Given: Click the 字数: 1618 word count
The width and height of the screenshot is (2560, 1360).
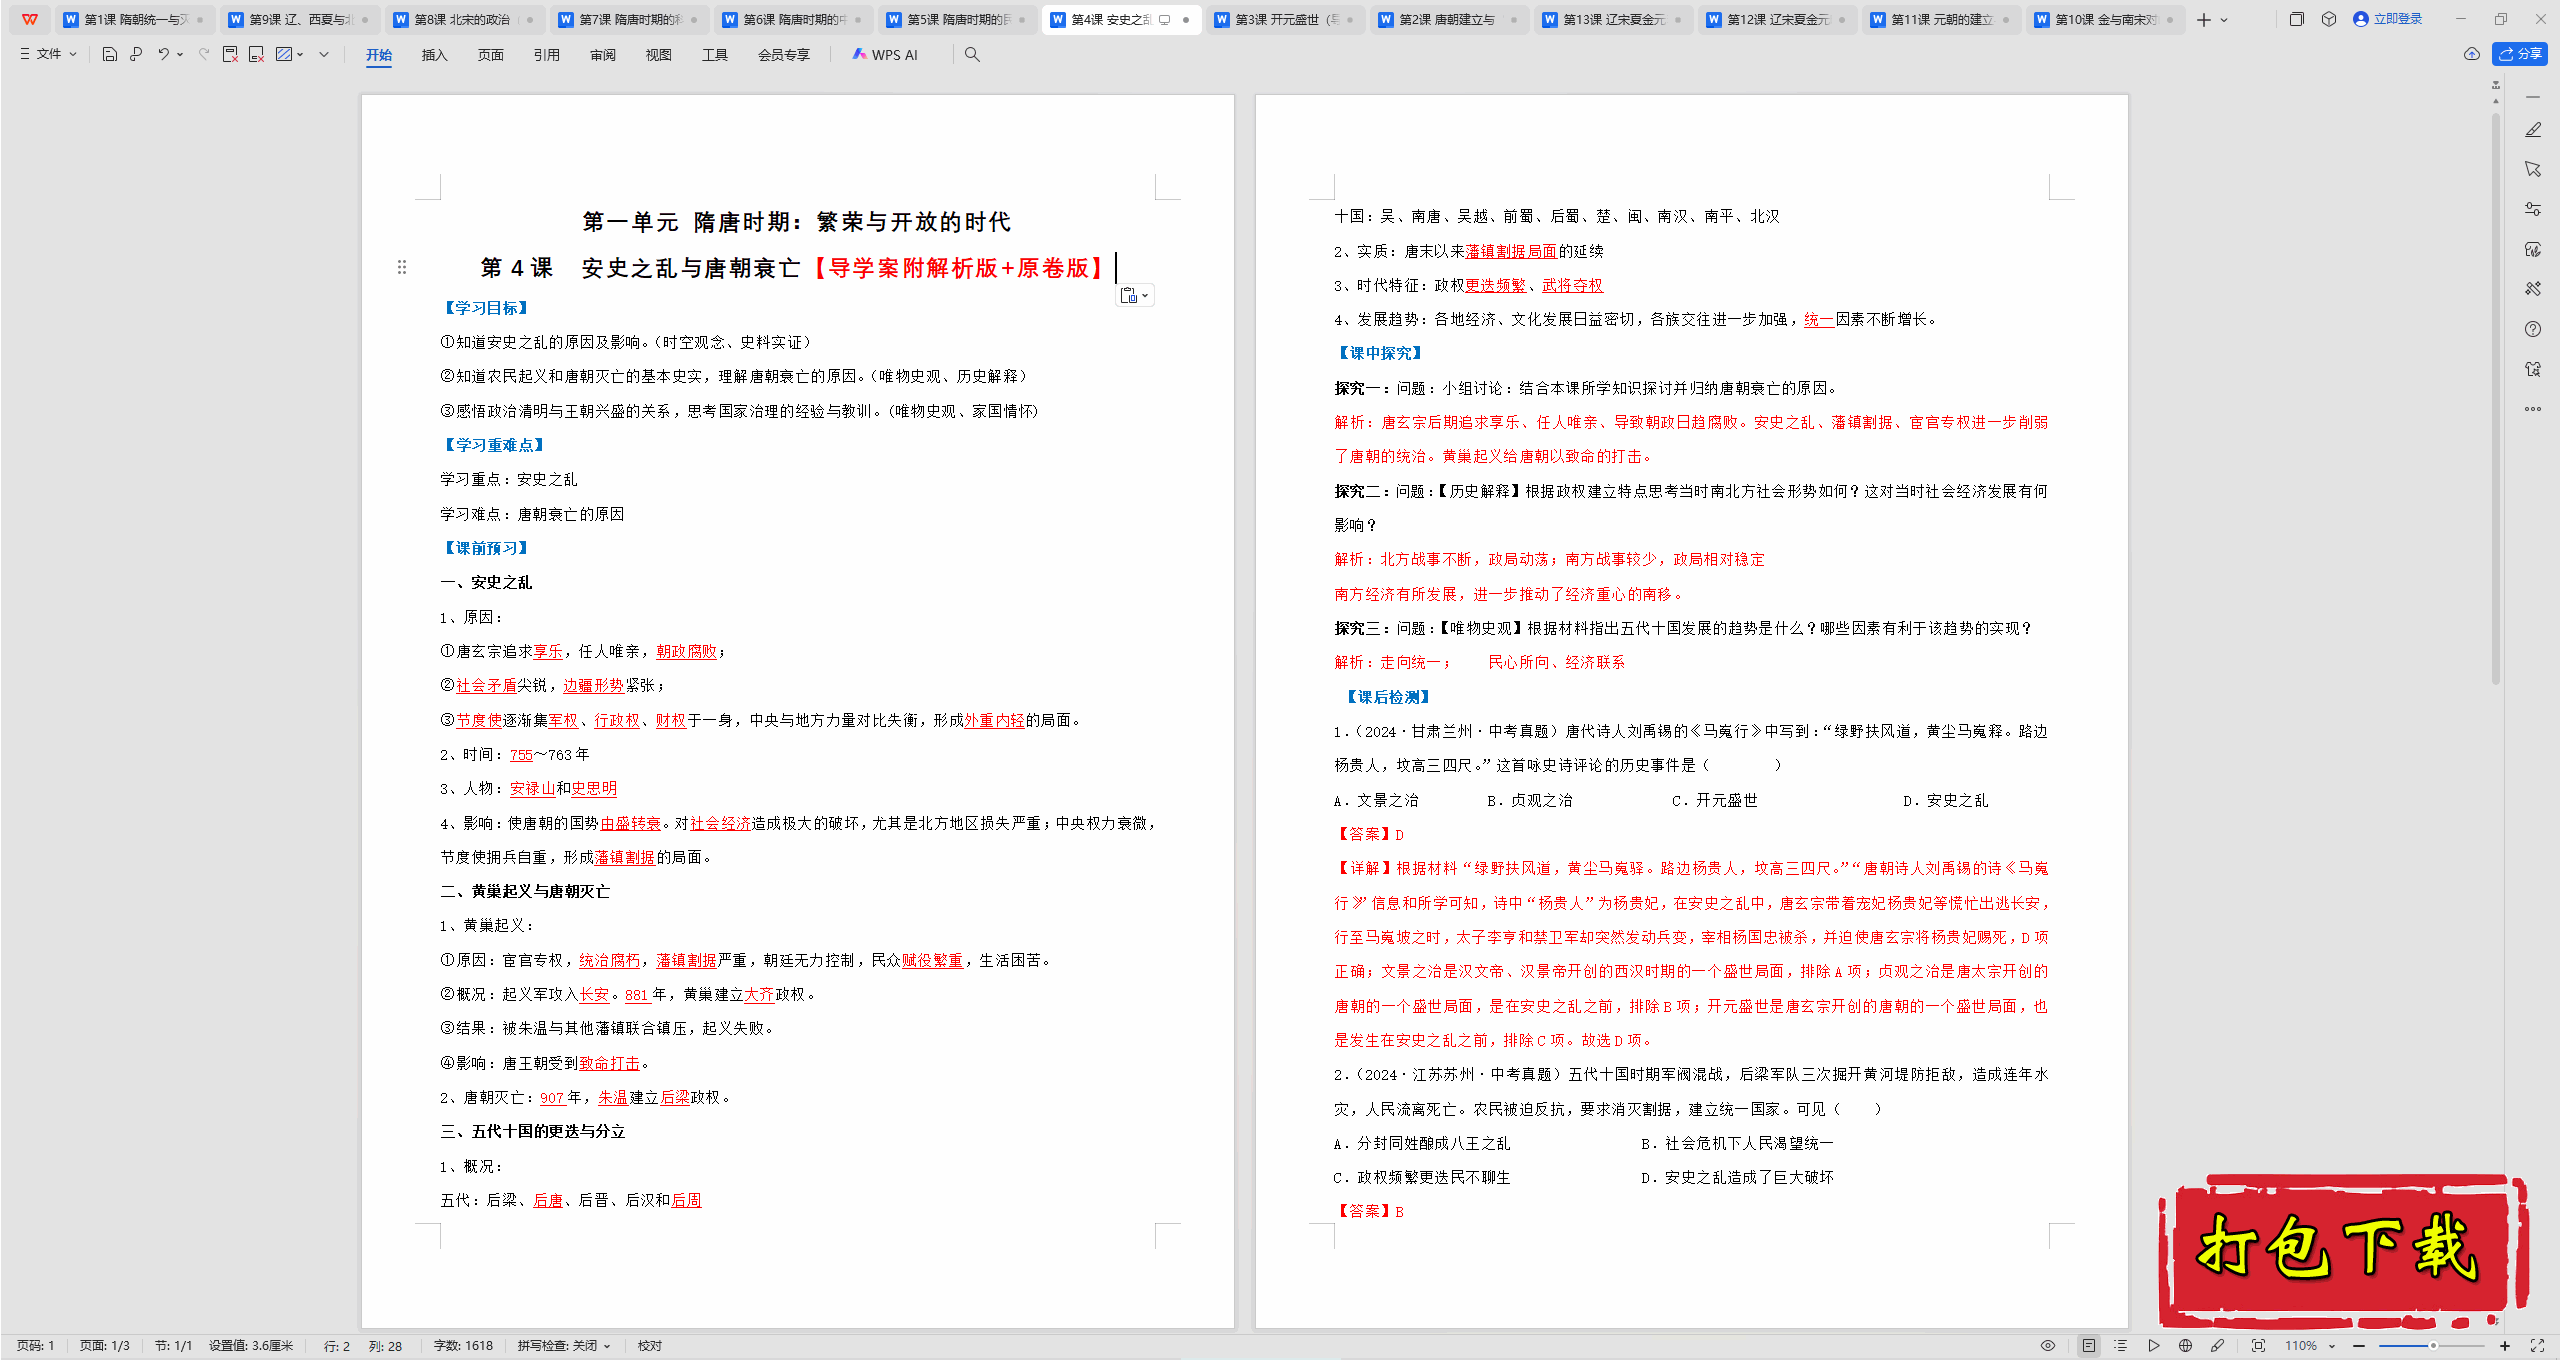Looking at the screenshot, I should pos(463,1346).
